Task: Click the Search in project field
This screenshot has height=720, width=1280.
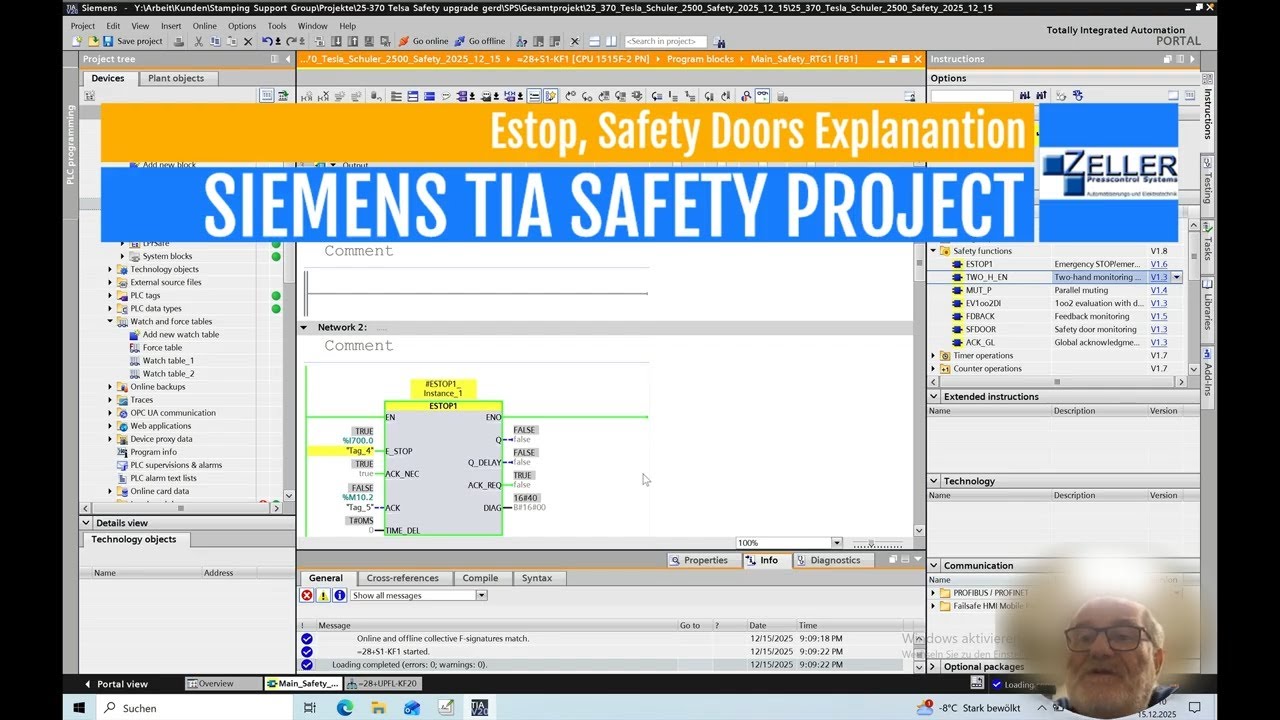Action: pos(665,41)
